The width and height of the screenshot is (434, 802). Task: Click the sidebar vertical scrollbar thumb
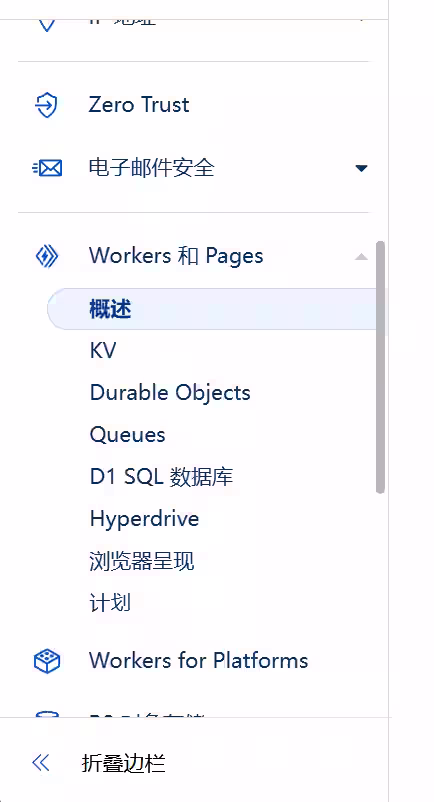pyautogui.click(x=380, y=367)
